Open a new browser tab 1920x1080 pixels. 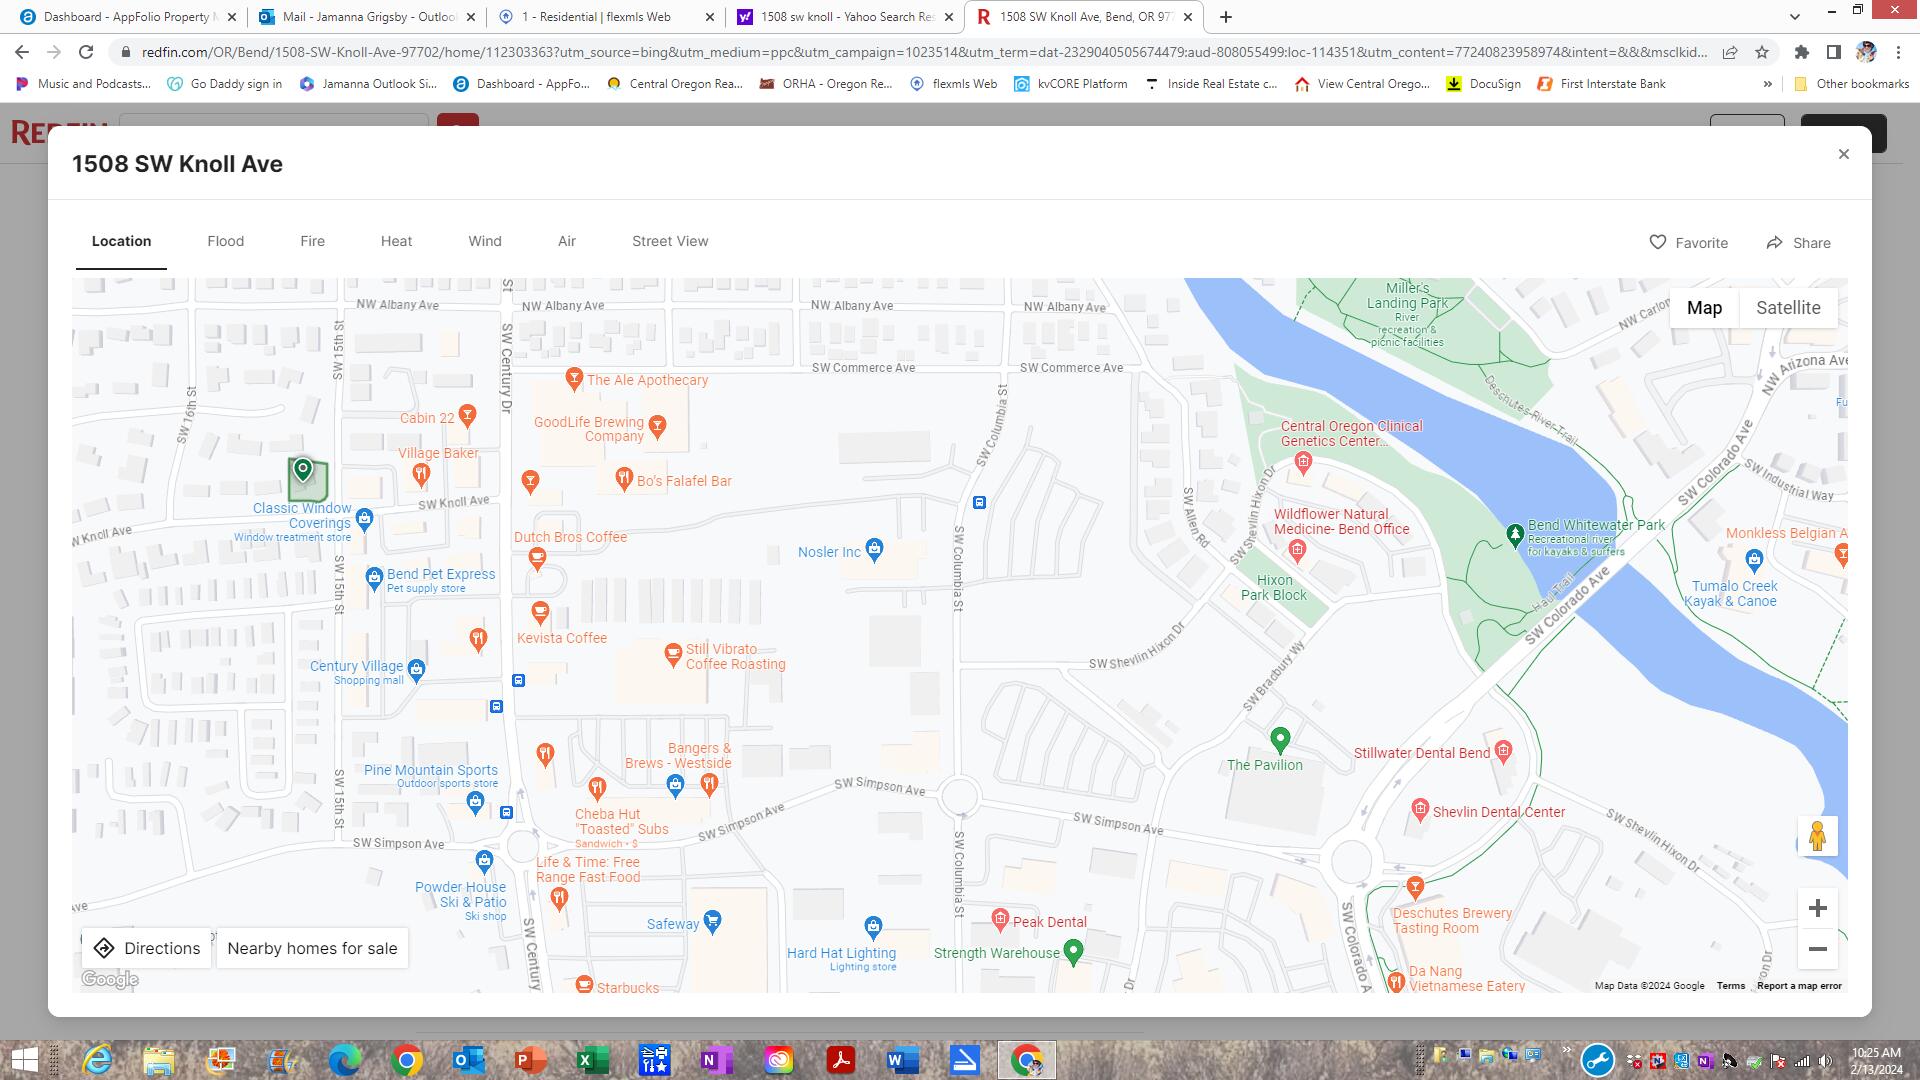1226,17
